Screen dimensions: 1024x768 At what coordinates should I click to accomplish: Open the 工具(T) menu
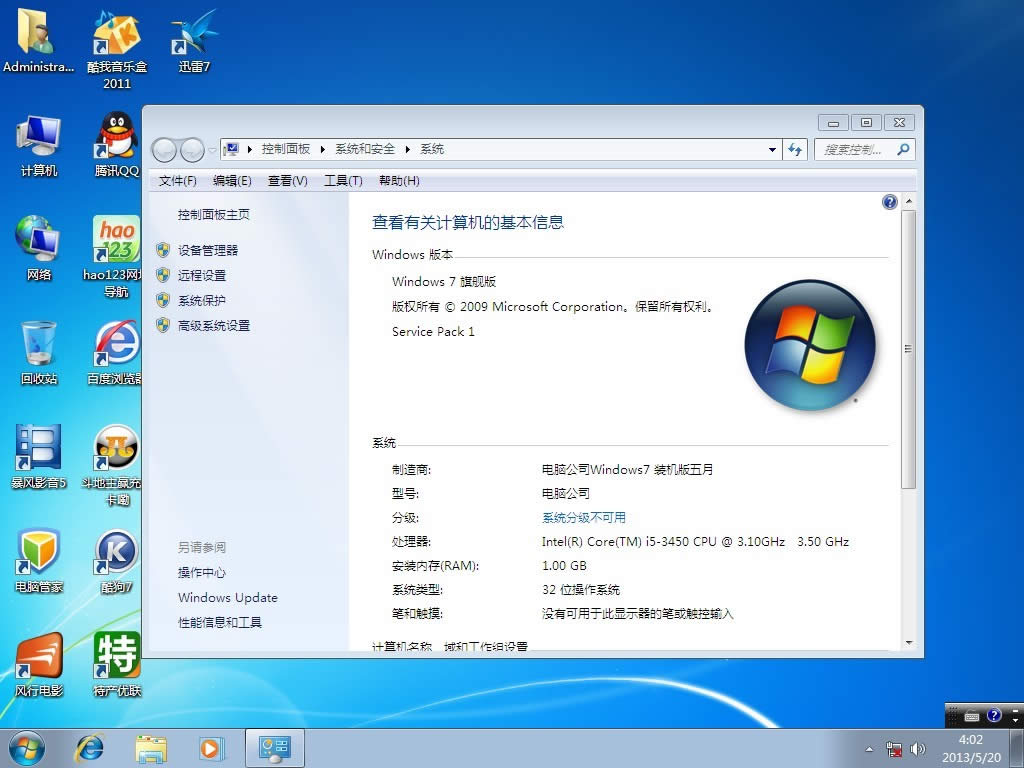(x=343, y=180)
